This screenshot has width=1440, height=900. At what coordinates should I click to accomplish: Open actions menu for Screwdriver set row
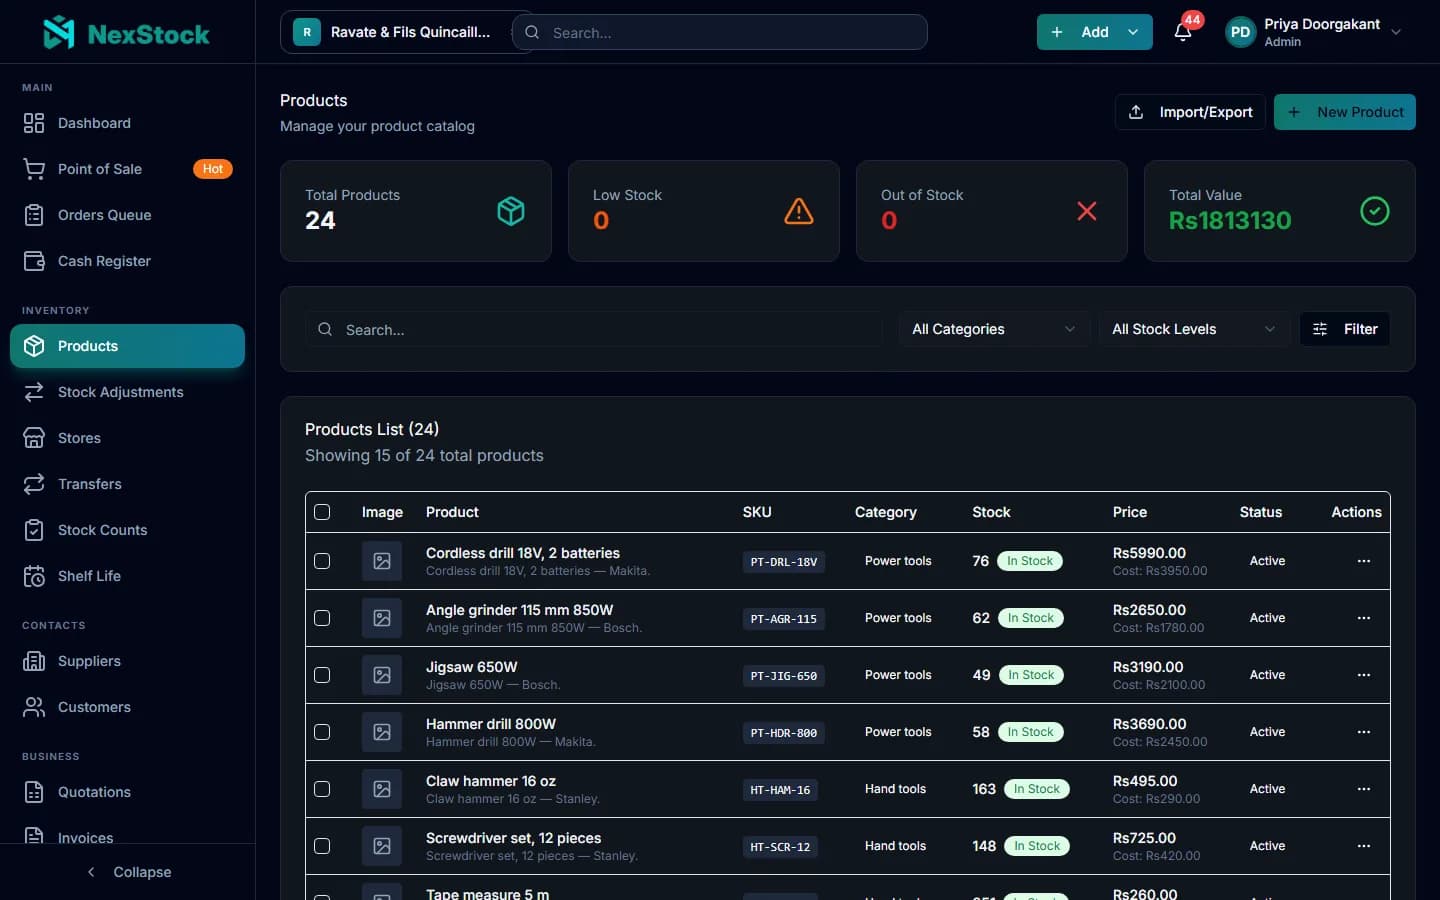pos(1363,846)
